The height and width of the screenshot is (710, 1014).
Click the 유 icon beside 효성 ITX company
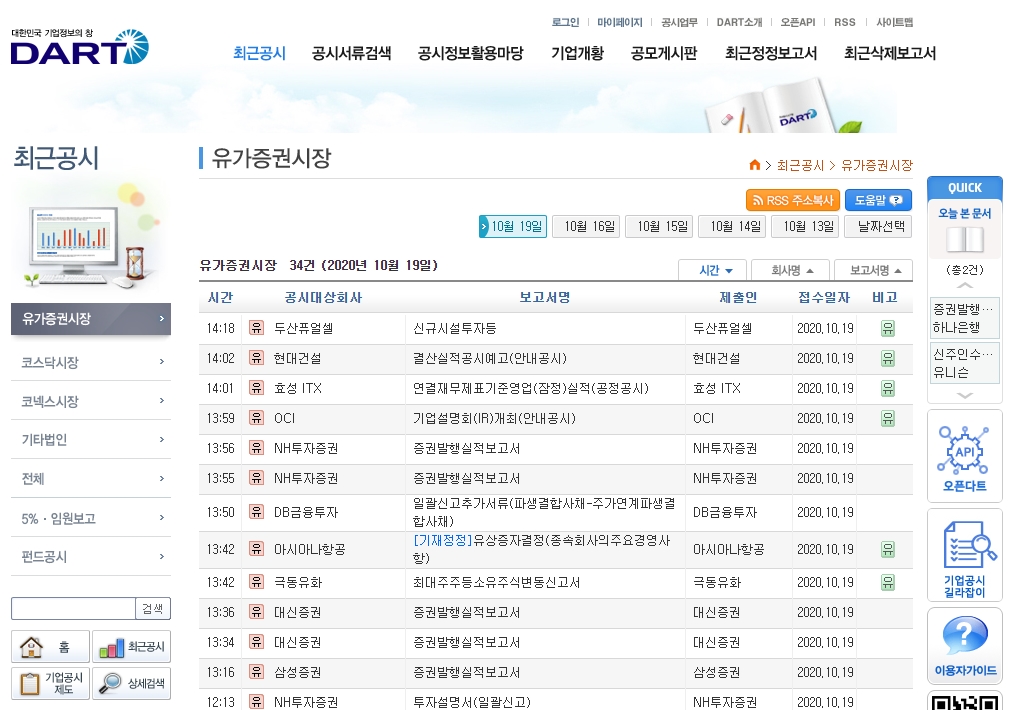click(257, 388)
